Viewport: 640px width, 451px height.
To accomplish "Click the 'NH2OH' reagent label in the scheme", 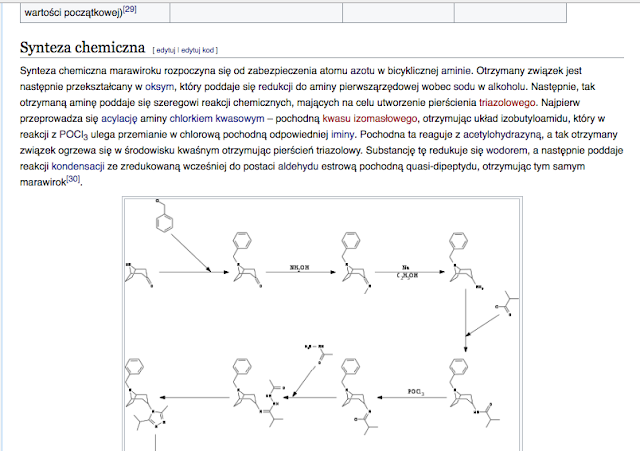I will (300, 268).
